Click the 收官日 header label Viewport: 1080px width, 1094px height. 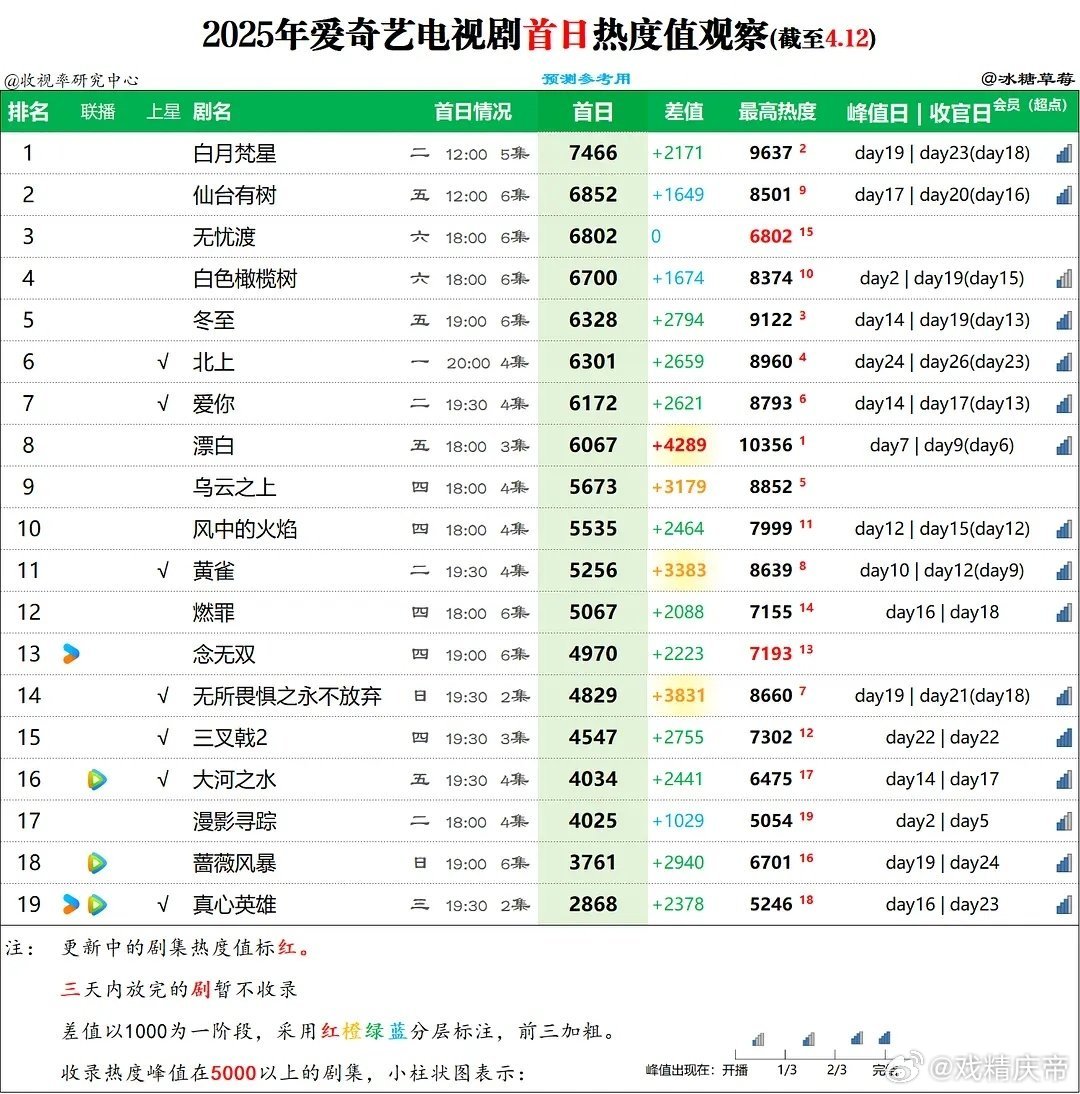pyautogui.click(x=960, y=112)
